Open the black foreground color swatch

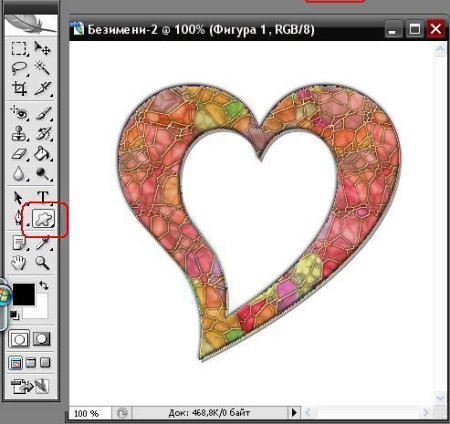tap(24, 294)
